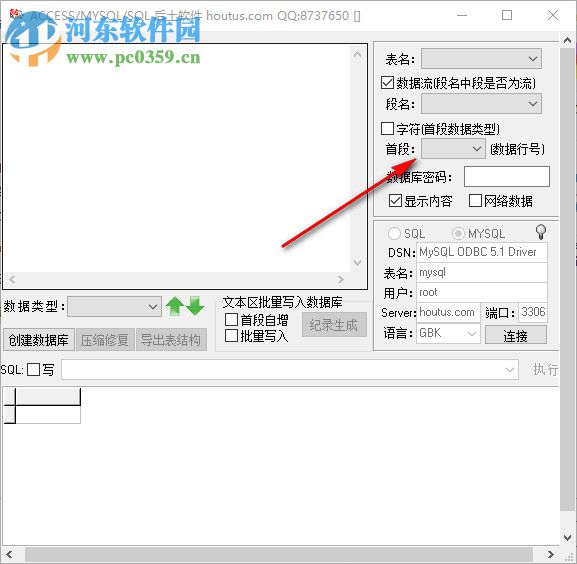Click the Server field houtus.com

(x=448, y=312)
